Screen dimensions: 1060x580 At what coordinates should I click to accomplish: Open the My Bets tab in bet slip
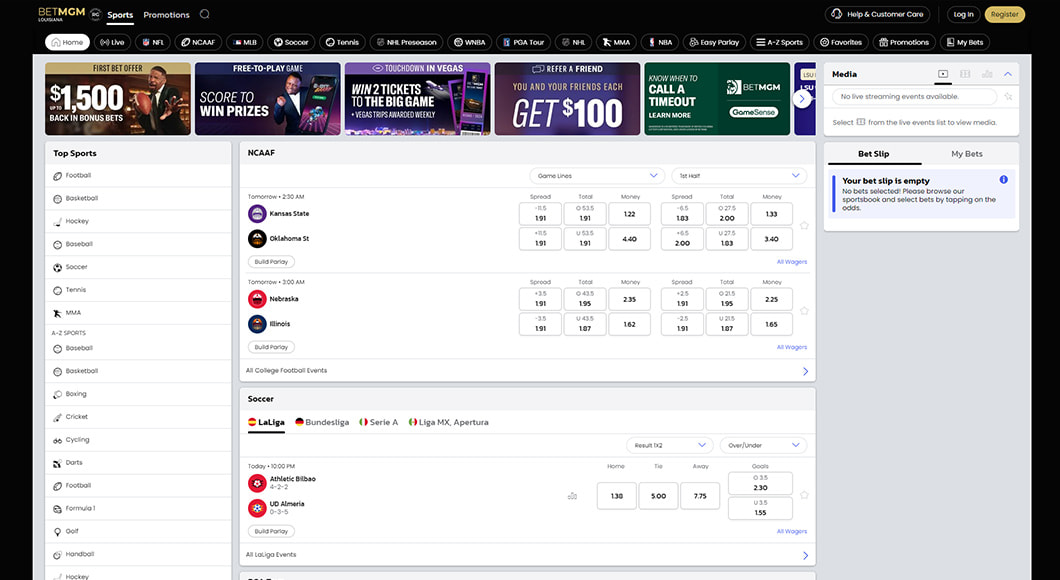967,153
